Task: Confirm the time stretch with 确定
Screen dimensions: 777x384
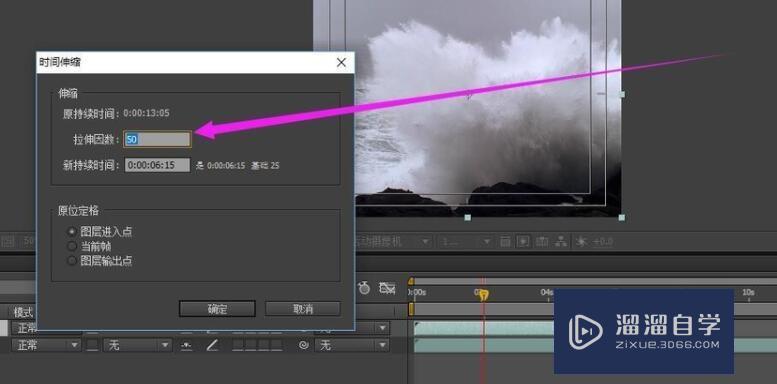Action: click(217, 309)
